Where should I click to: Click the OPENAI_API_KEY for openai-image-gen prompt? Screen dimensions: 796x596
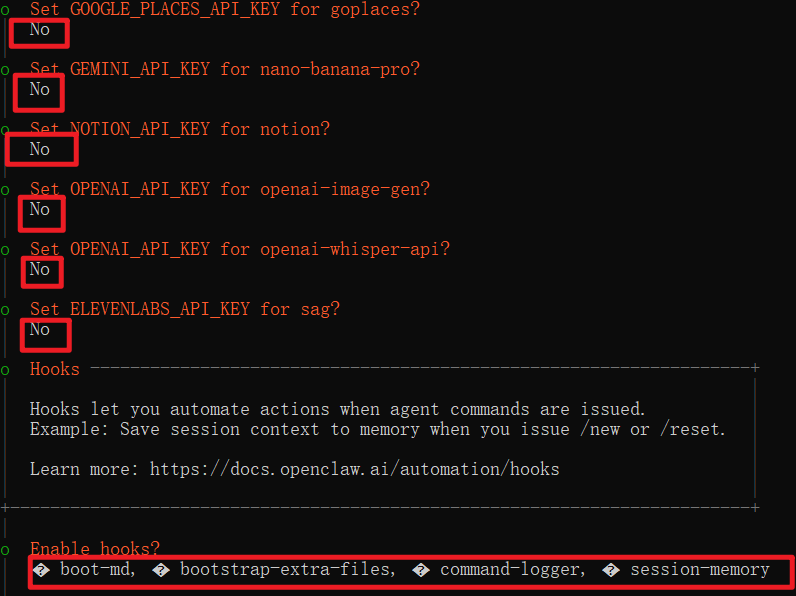point(229,189)
